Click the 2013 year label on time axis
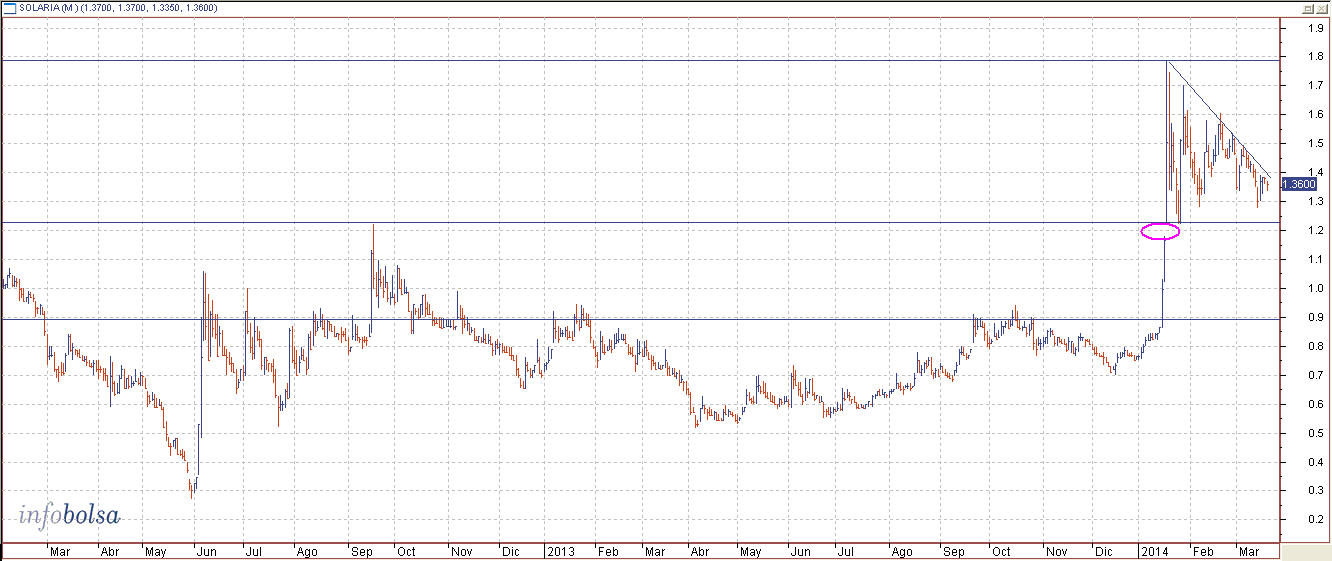The height and width of the screenshot is (561, 1332). 560,552
